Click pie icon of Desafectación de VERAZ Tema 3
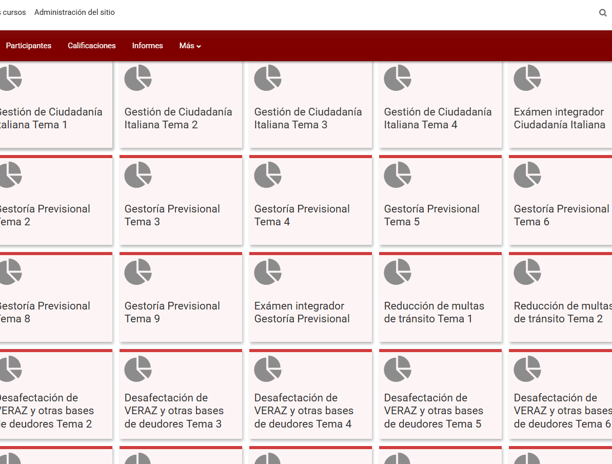Image resolution: width=612 pixels, height=464 pixels. click(138, 369)
